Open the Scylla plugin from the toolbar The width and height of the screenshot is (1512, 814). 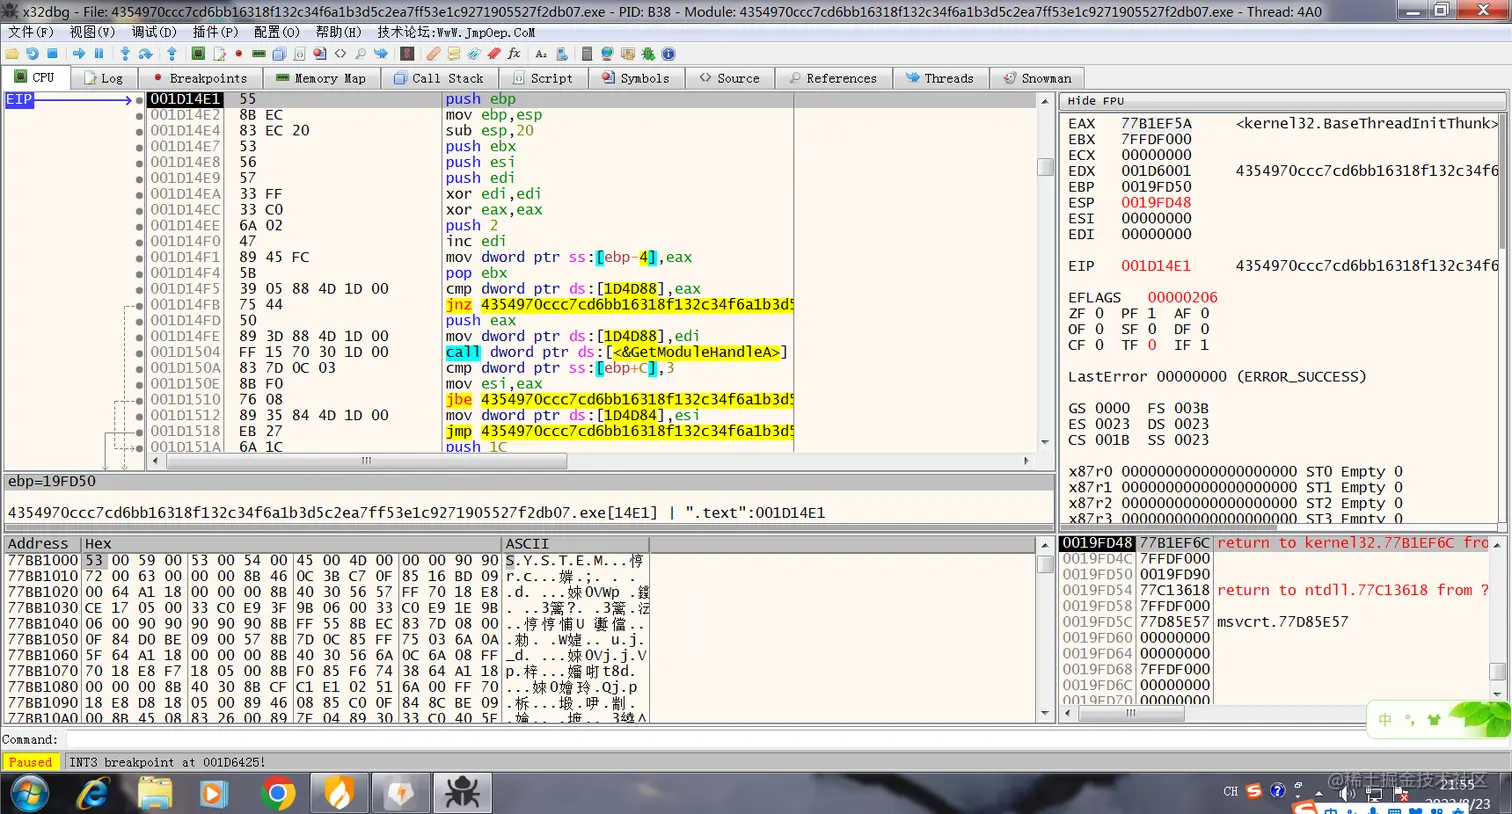(407, 54)
